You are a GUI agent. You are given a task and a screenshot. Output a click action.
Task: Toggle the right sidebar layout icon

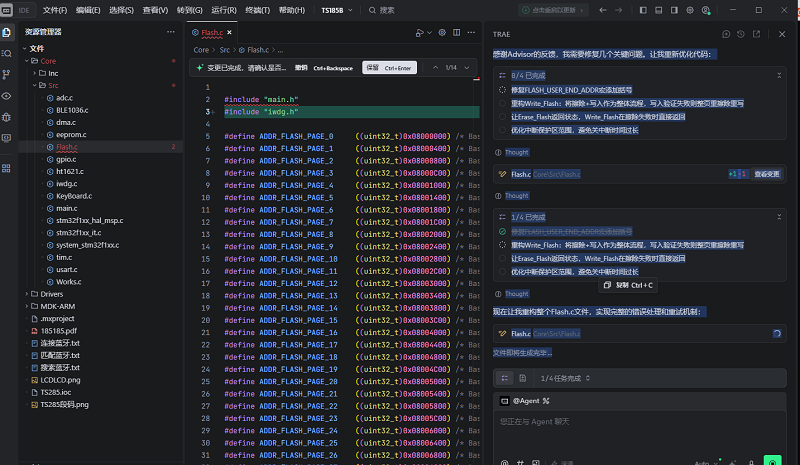tap(674, 10)
